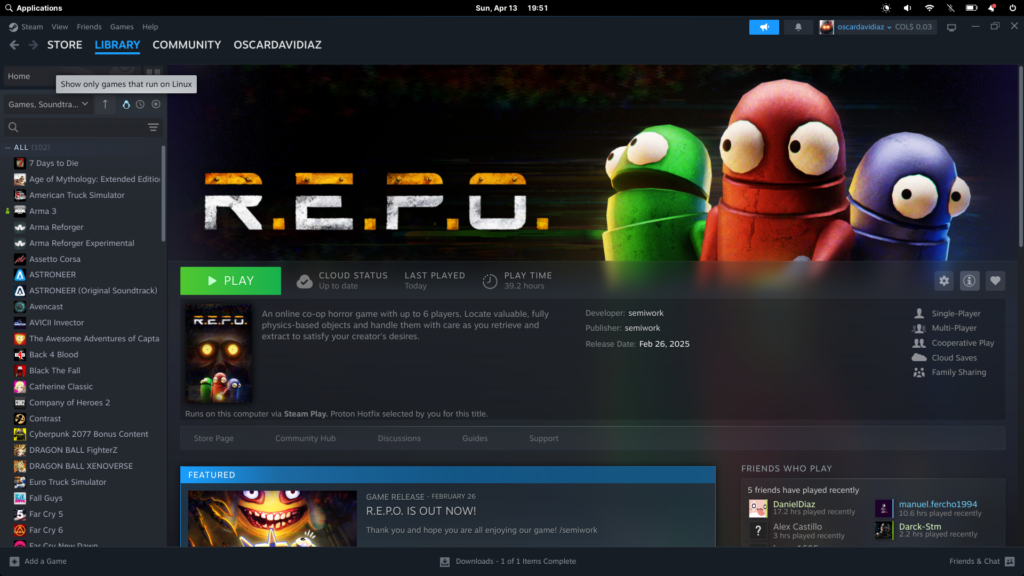The height and width of the screenshot is (576, 1024).
Task: Open the Applications menu in top bar
Action: point(39,8)
